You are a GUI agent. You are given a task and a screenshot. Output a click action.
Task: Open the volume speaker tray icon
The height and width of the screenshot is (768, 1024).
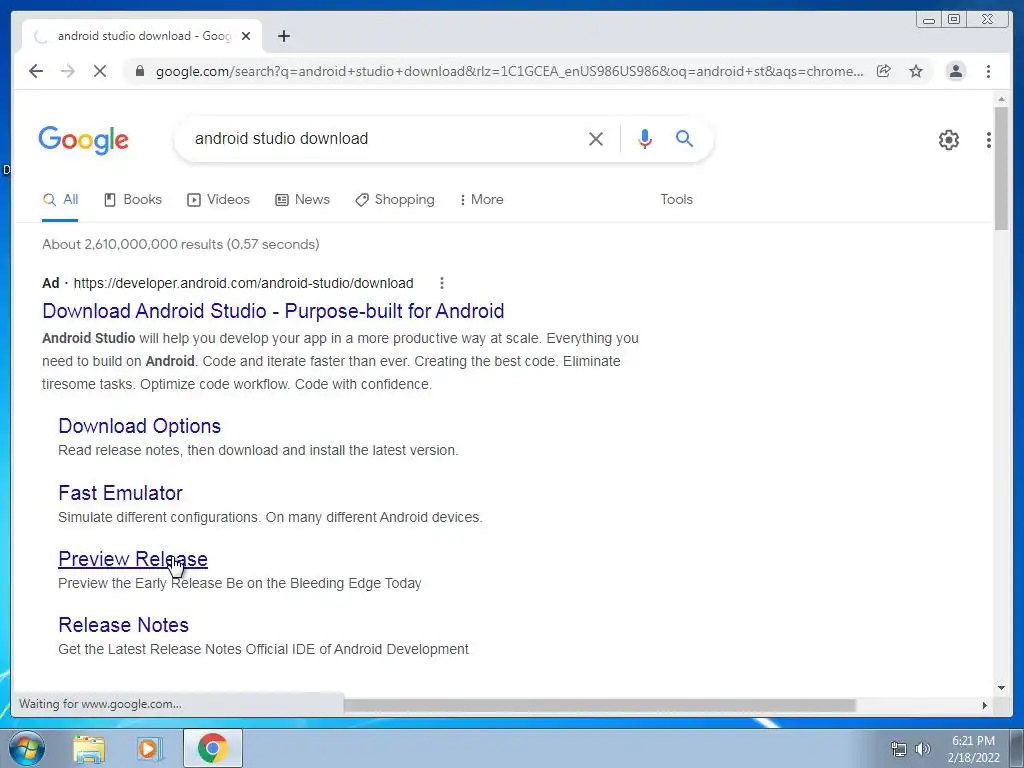pos(922,749)
